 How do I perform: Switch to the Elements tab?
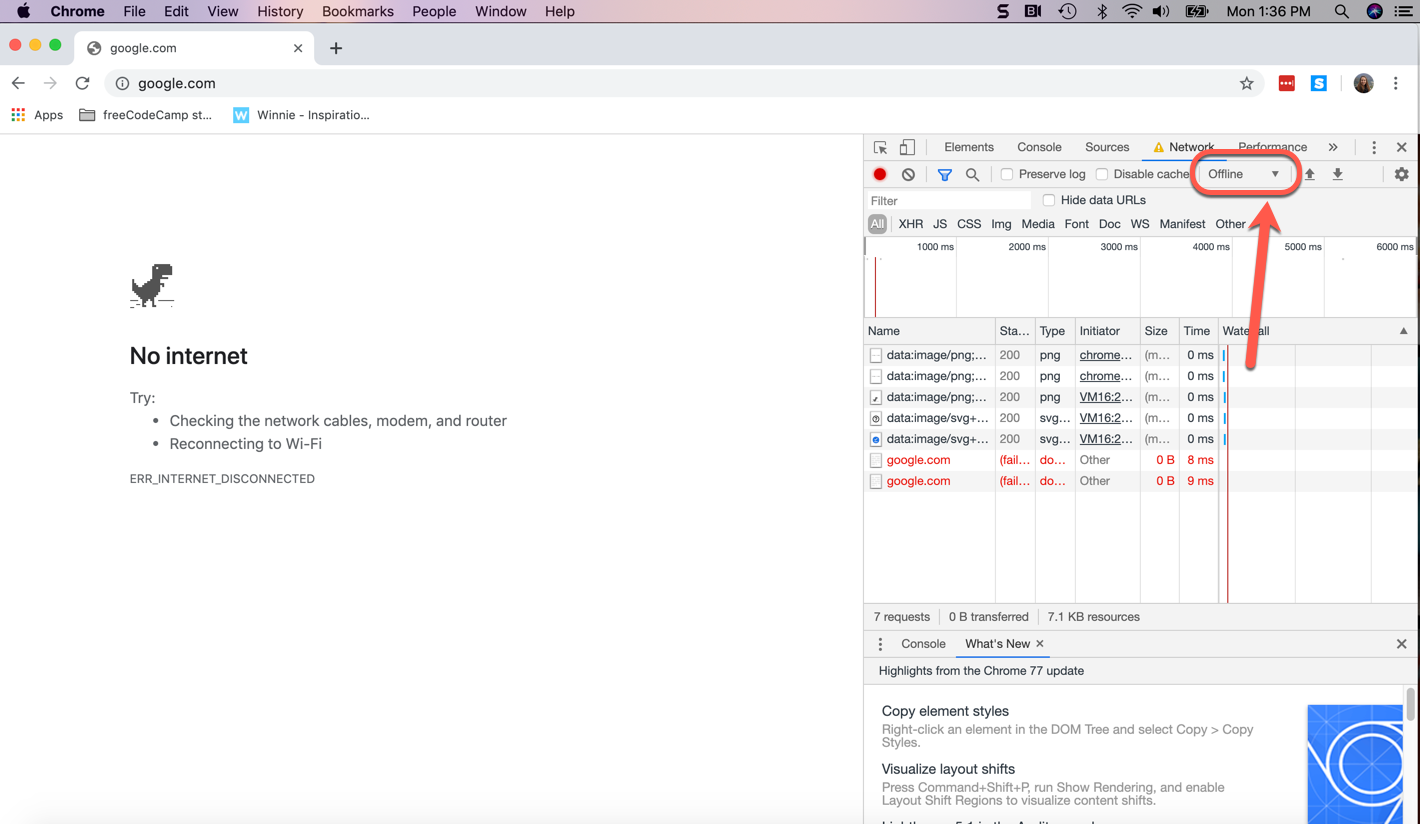[x=969, y=147]
